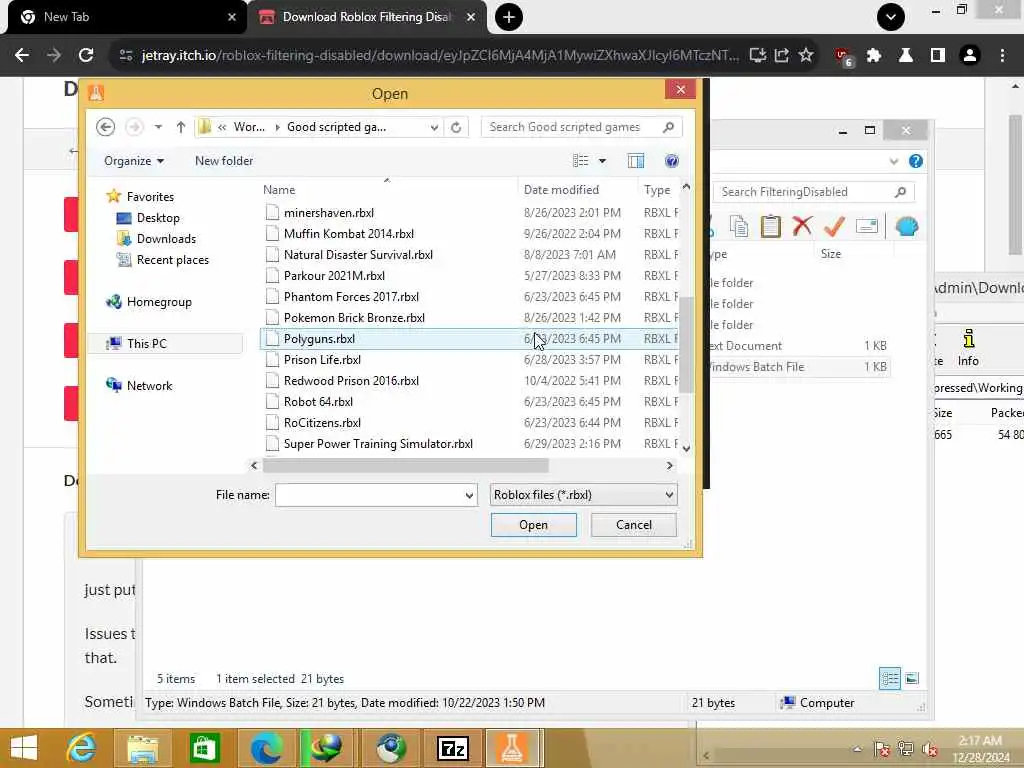The height and width of the screenshot is (768, 1024).
Task: Click the red delete X in Explorer toolbar
Action: 802,226
